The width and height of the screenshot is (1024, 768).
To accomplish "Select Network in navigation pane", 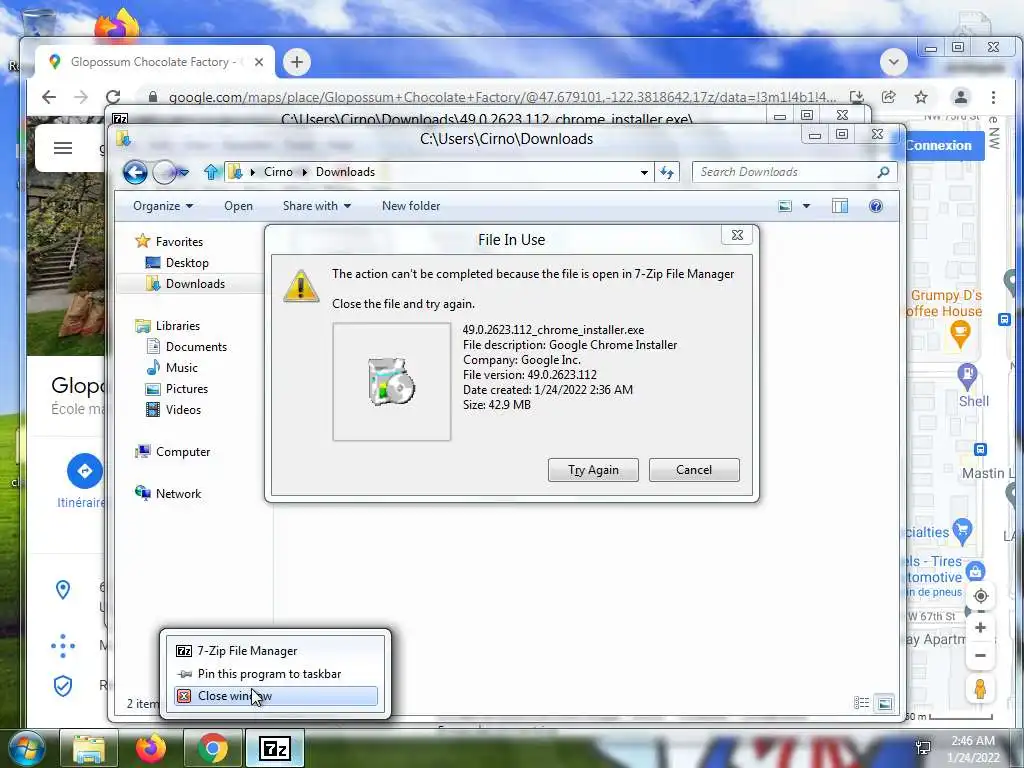I will (178, 494).
